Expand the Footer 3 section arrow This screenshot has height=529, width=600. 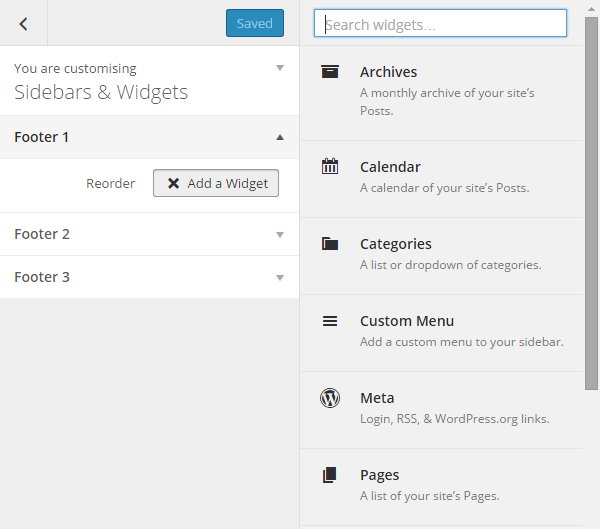pyautogui.click(x=280, y=278)
